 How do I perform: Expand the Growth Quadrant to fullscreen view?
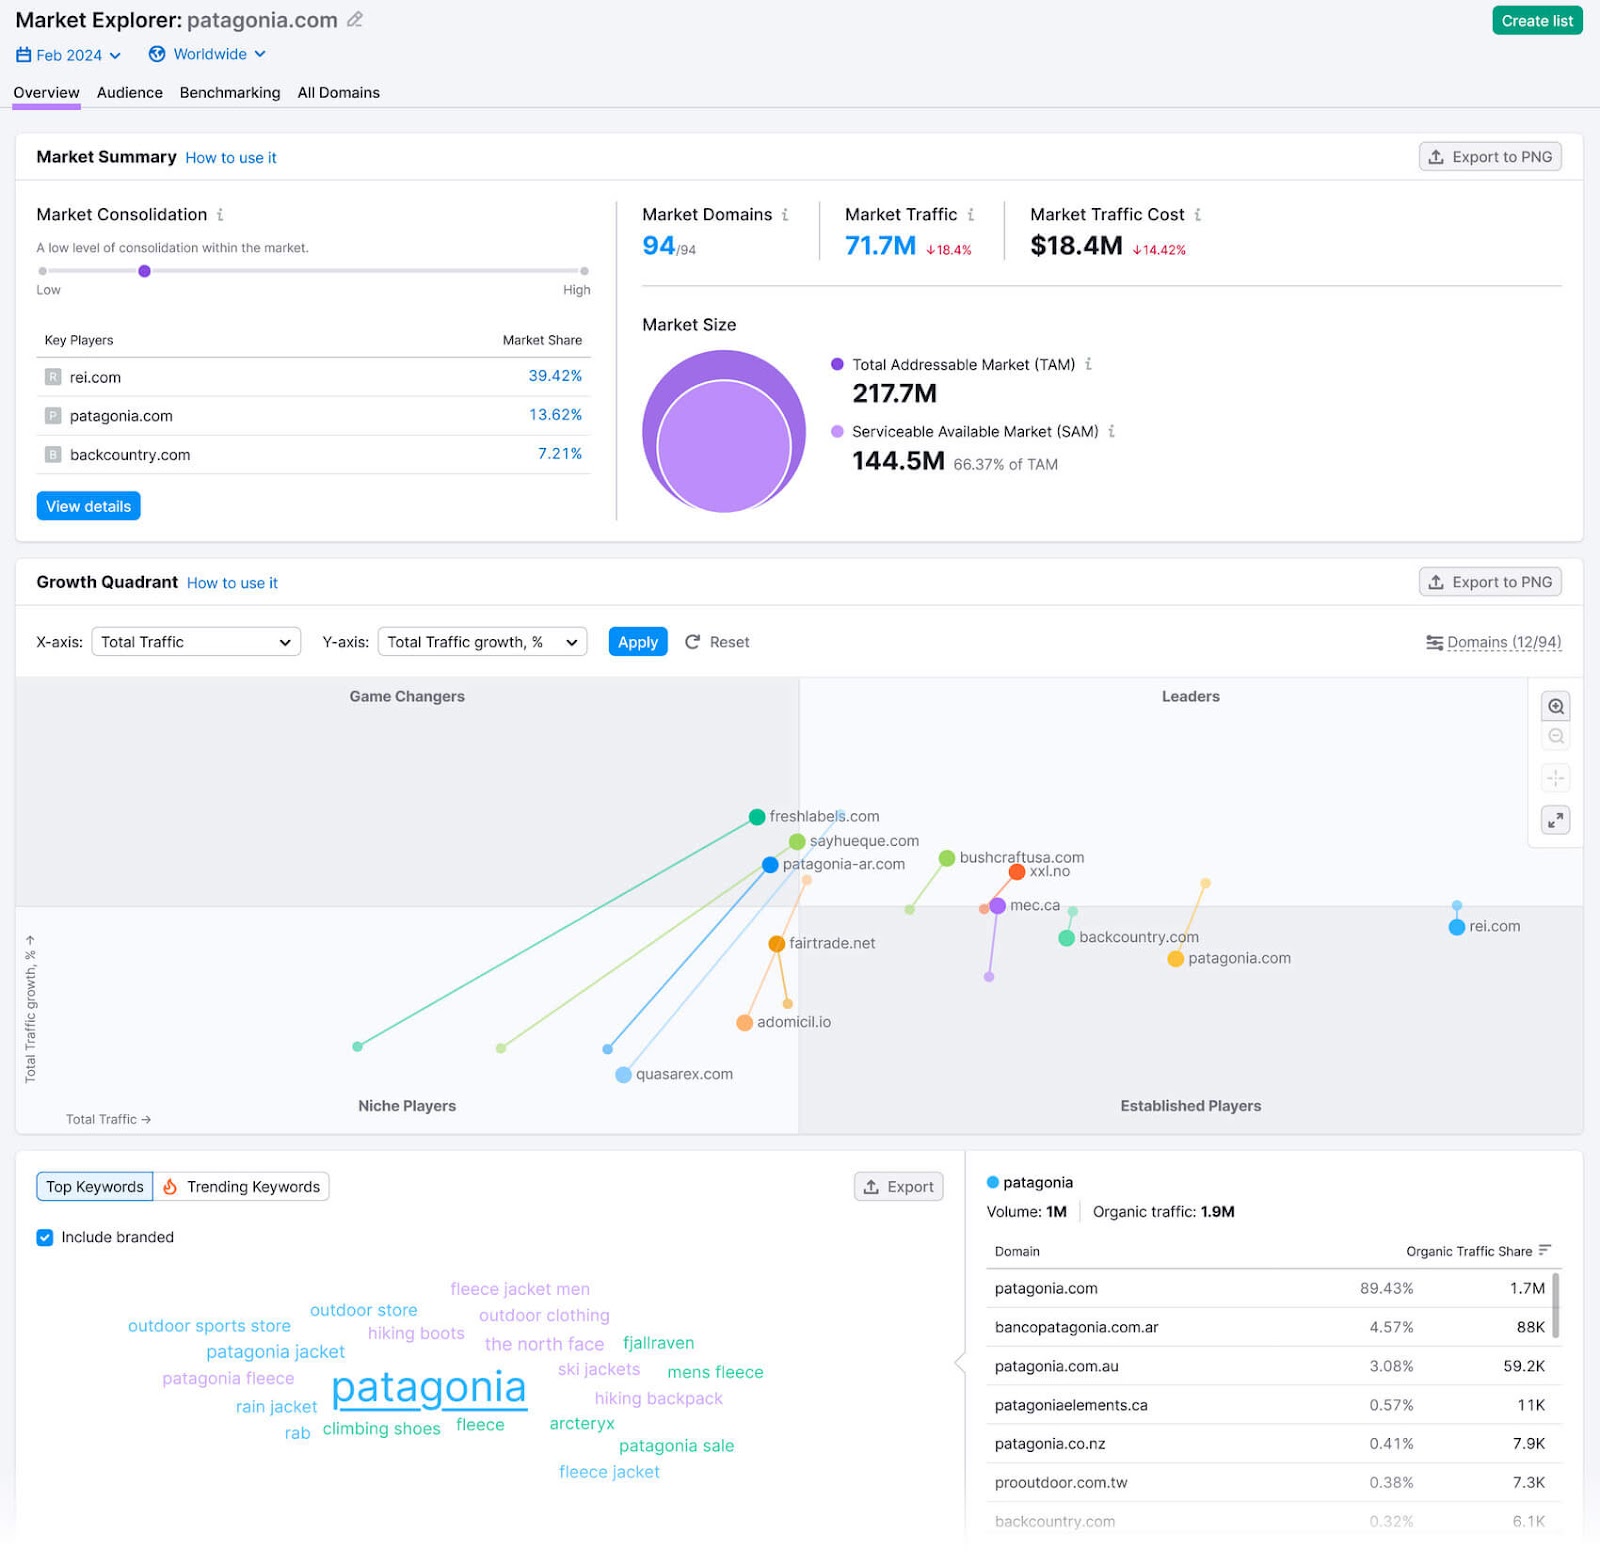pos(1555,820)
